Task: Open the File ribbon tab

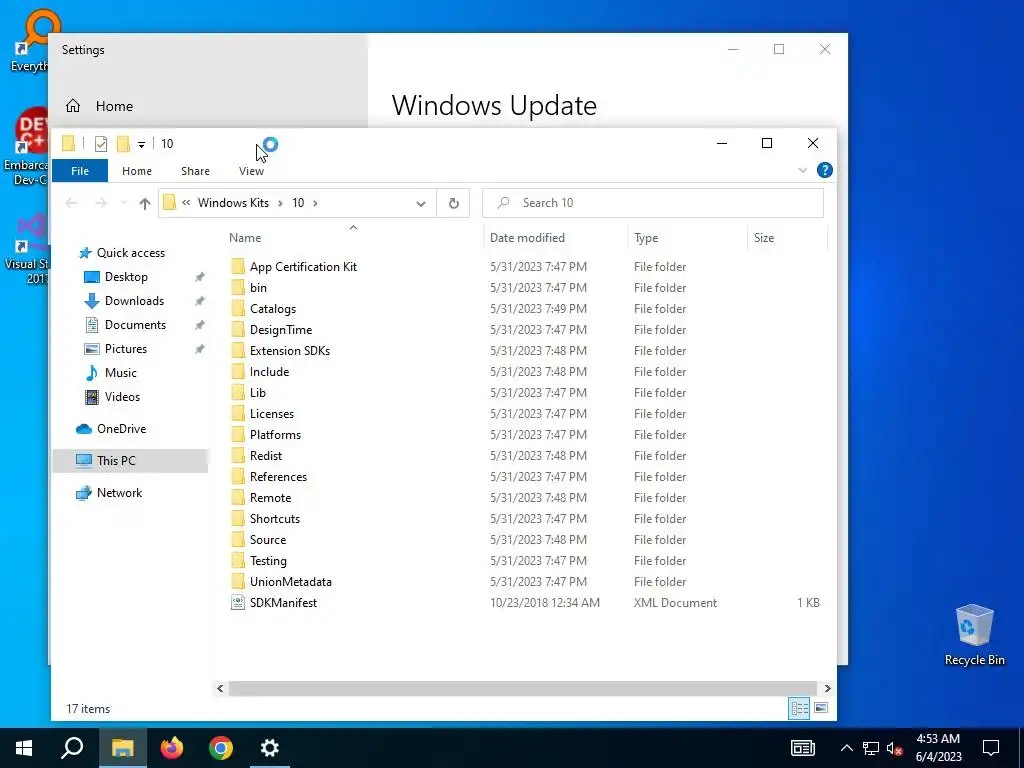Action: click(80, 170)
